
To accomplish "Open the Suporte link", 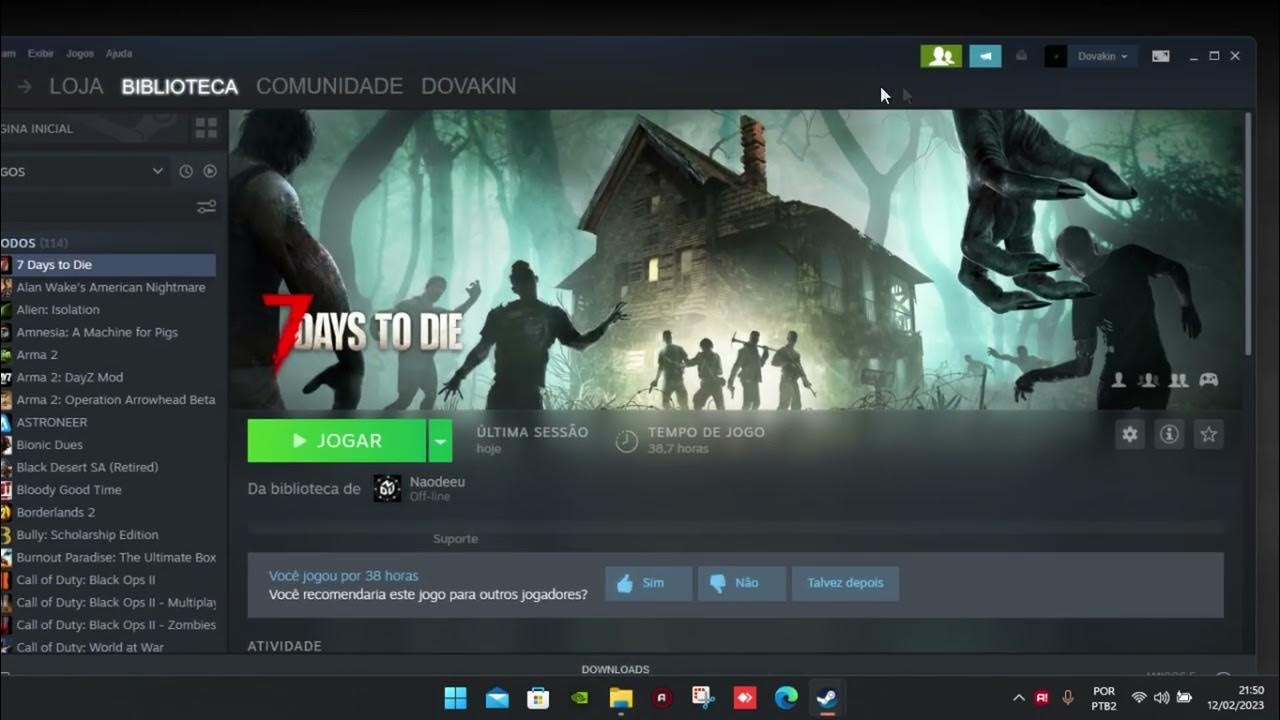I will (456, 539).
